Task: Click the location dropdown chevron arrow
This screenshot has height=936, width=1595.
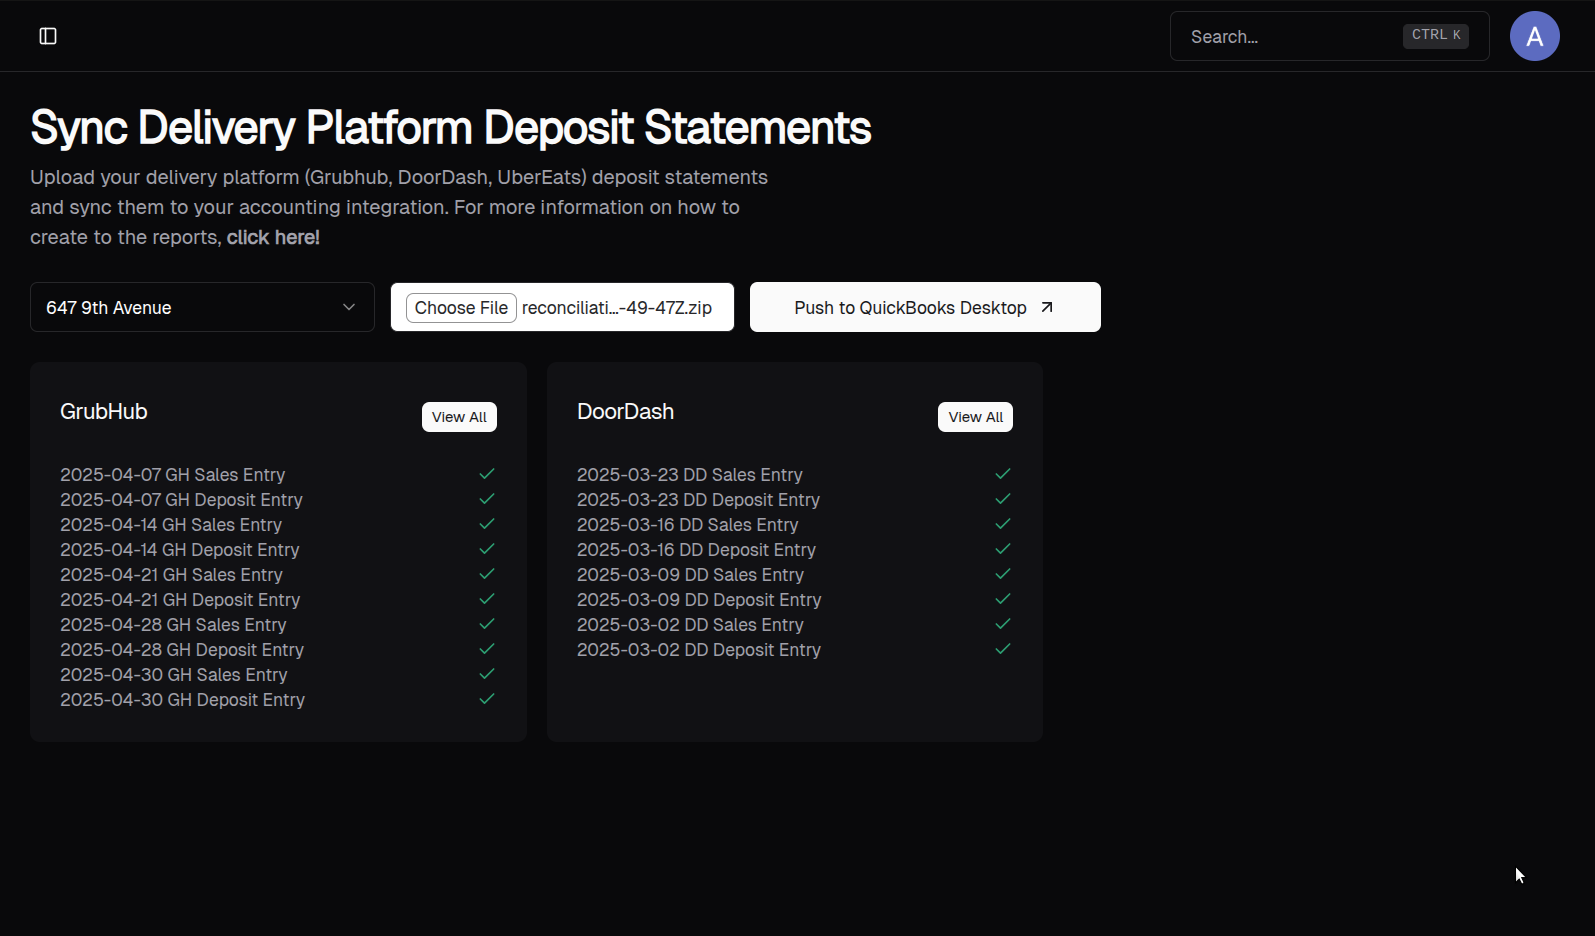Action: point(349,307)
